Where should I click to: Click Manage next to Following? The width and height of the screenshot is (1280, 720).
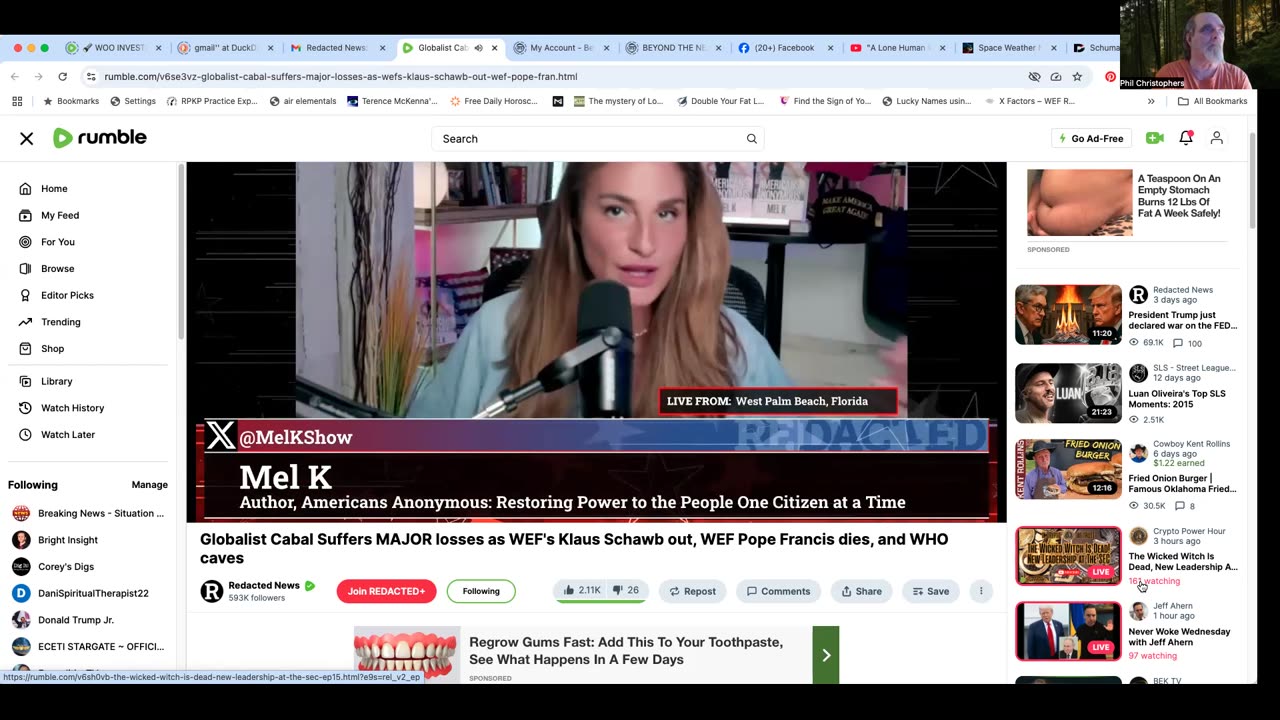pos(149,485)
